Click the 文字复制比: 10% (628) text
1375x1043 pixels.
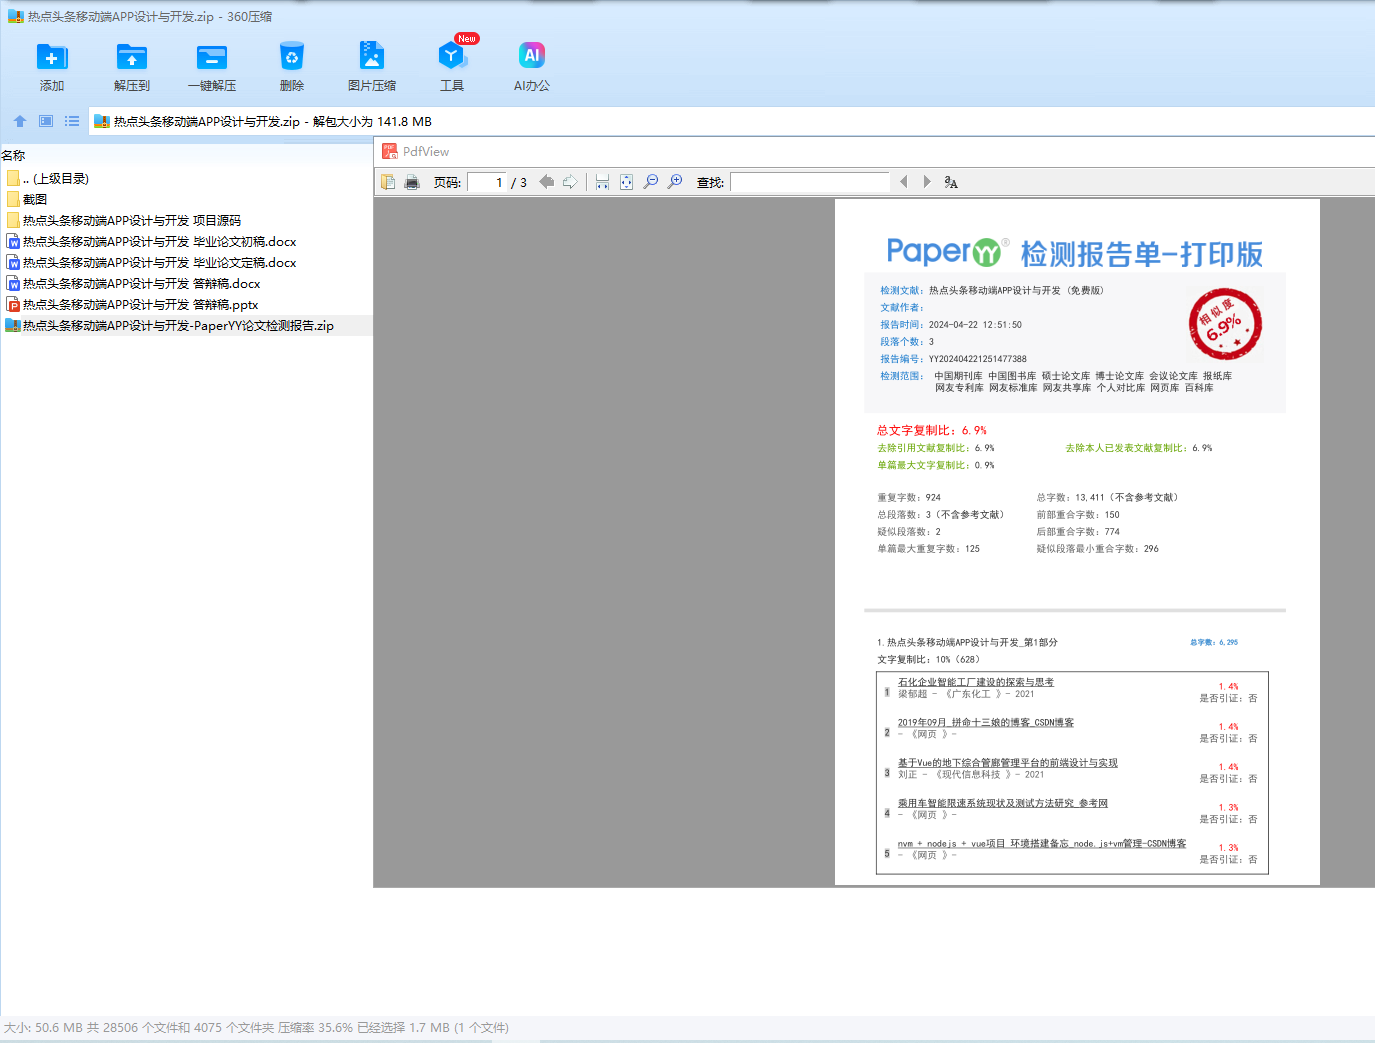(929, 660)
